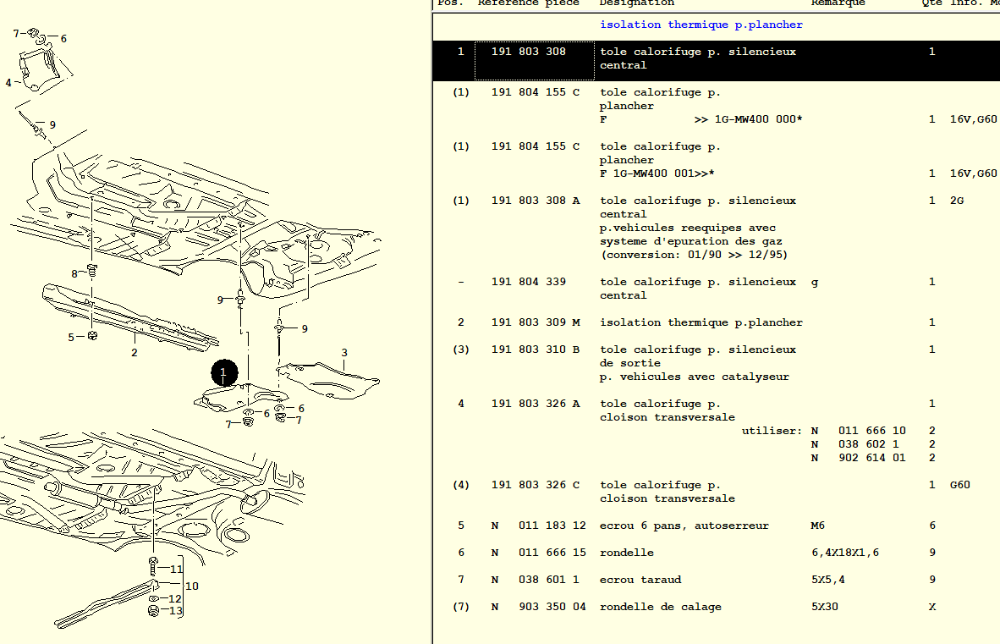
Task: Select part number 191 803 326 C
Action: click(535, 485)
